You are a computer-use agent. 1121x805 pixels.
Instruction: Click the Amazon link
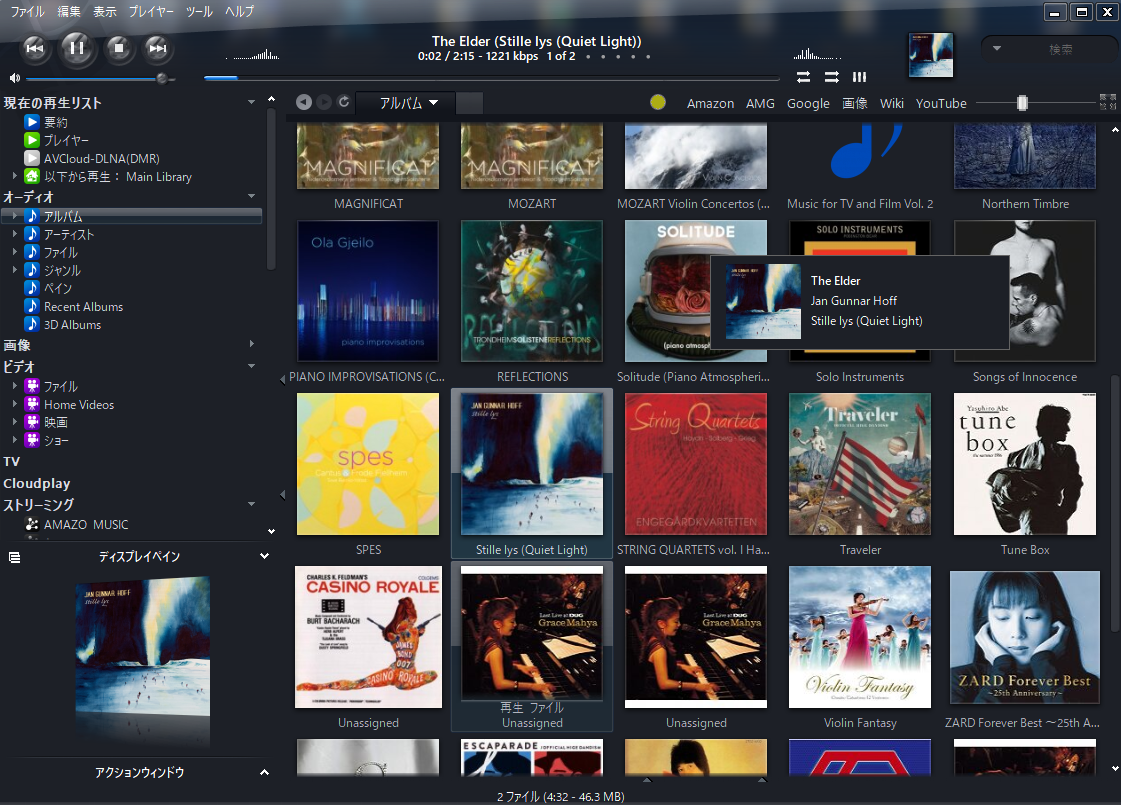[710, 103]
